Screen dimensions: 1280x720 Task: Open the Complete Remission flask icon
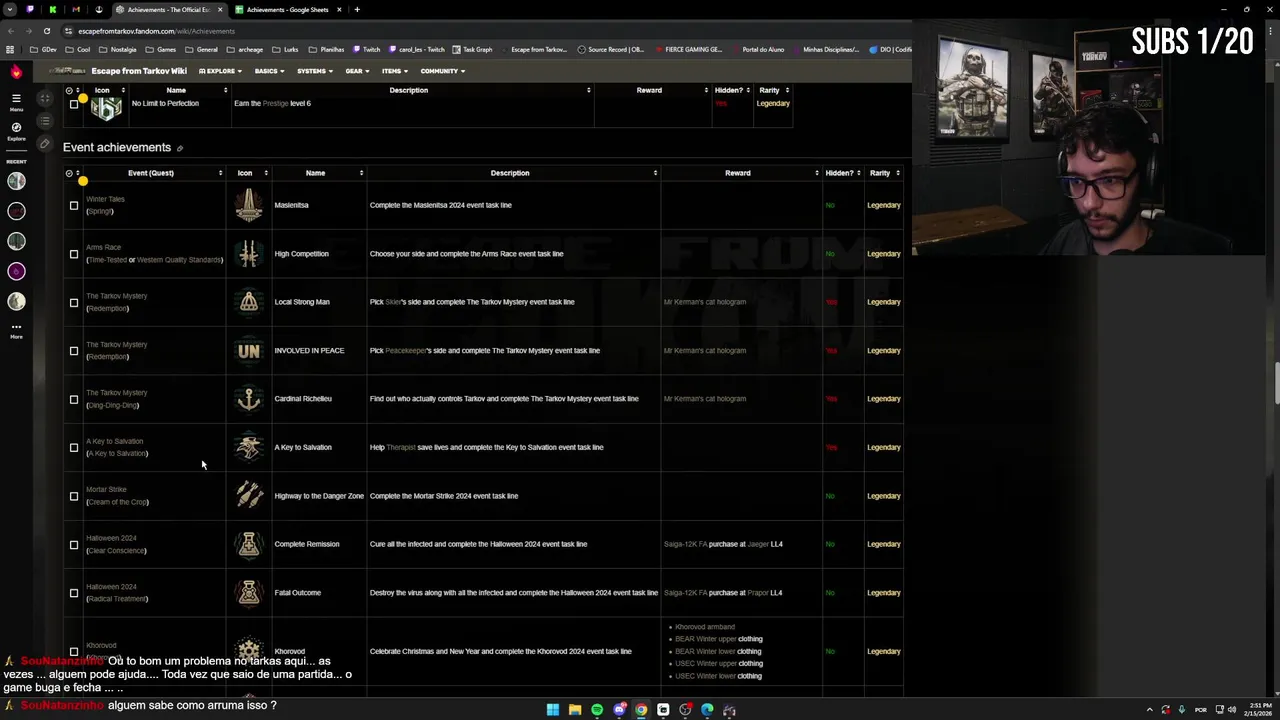pyautogui.click(x=249, y=544)
